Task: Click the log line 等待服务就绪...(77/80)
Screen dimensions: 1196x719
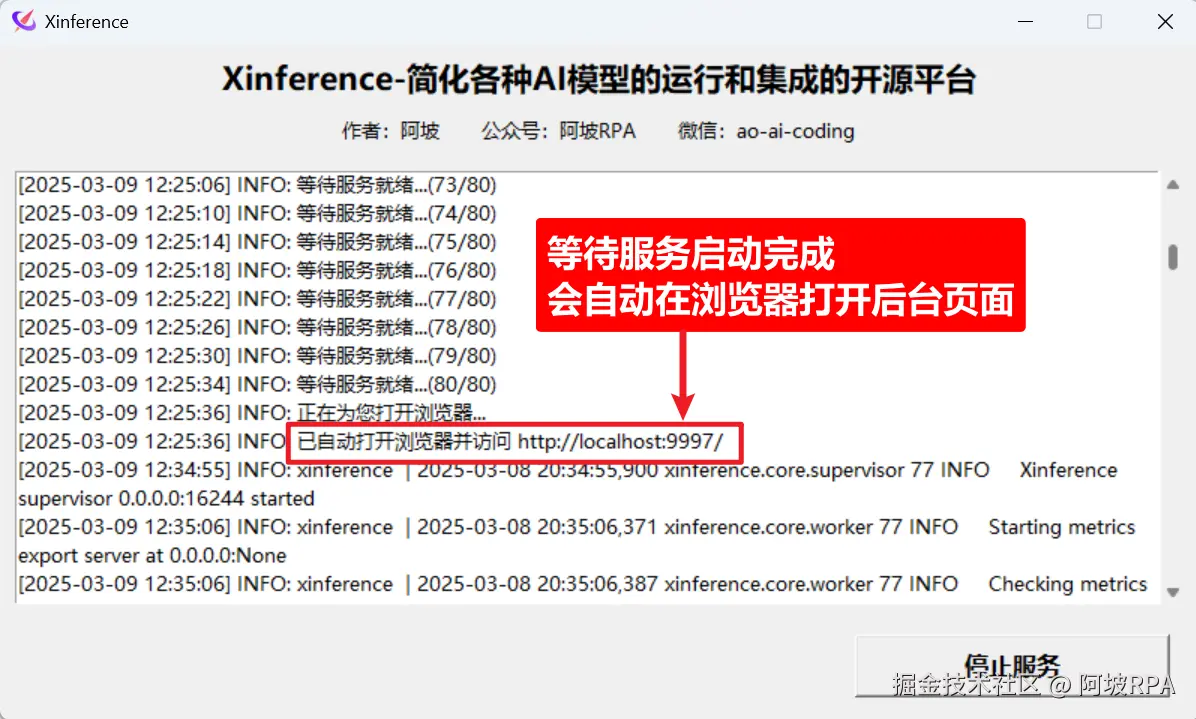Action: point(257,299)
